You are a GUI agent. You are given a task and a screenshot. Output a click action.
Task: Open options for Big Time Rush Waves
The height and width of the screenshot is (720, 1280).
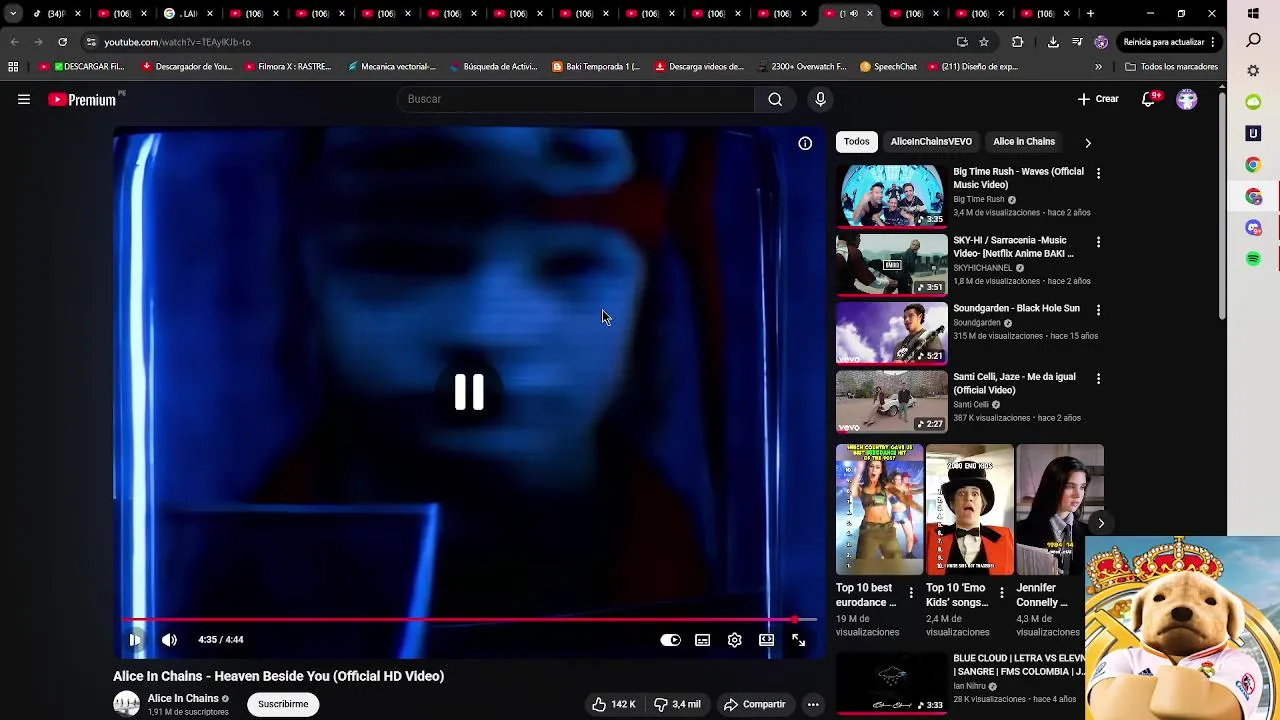pyautogui.click(x=1098, y=174)
